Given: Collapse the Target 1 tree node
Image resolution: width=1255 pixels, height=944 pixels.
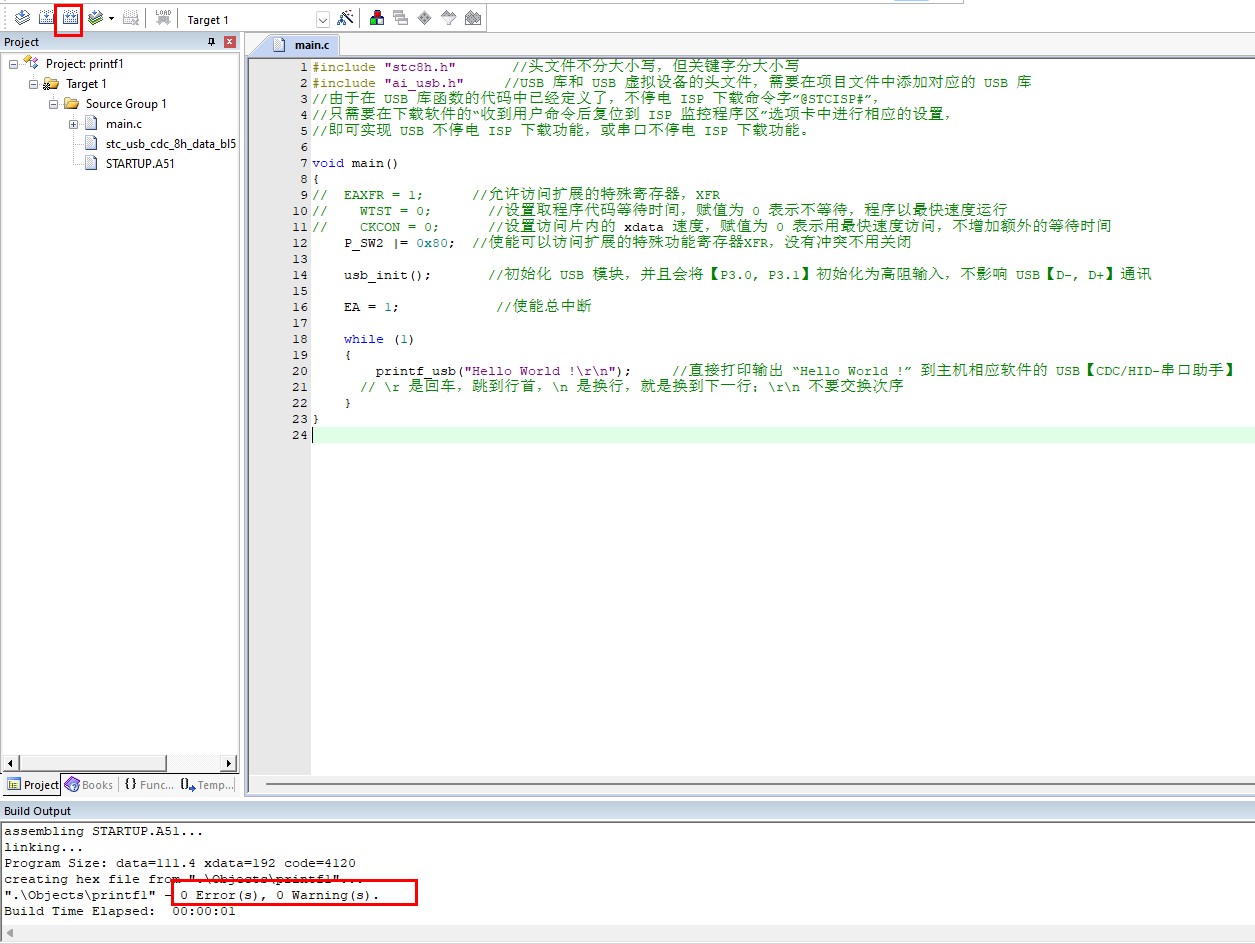Looking at the screenshot, I should point(34,84).
